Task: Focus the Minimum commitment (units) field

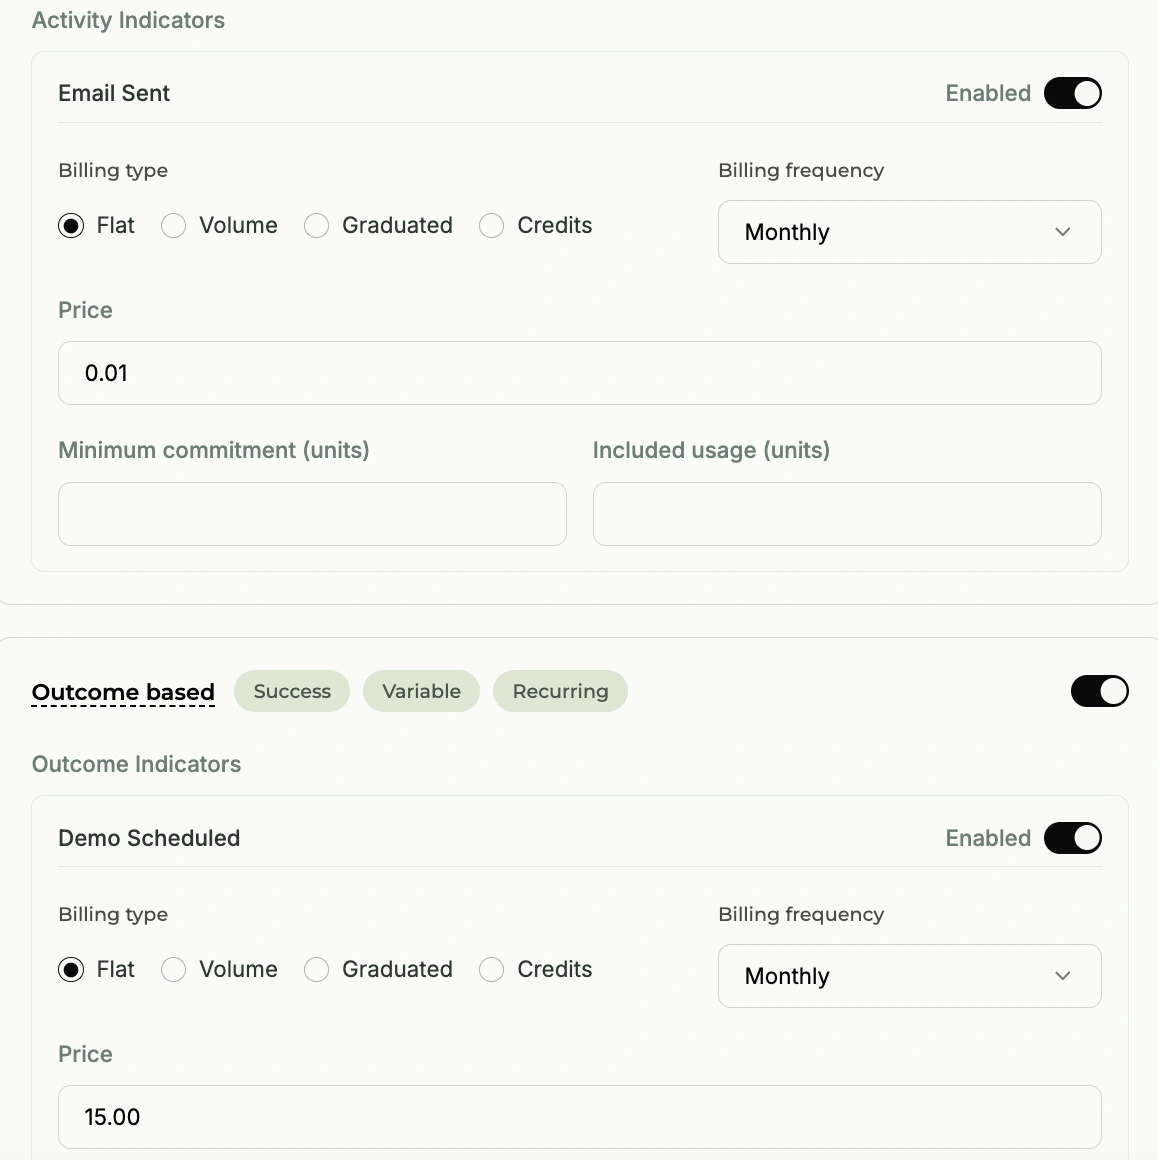Action: pyautogui.click(x=312, y=514)
